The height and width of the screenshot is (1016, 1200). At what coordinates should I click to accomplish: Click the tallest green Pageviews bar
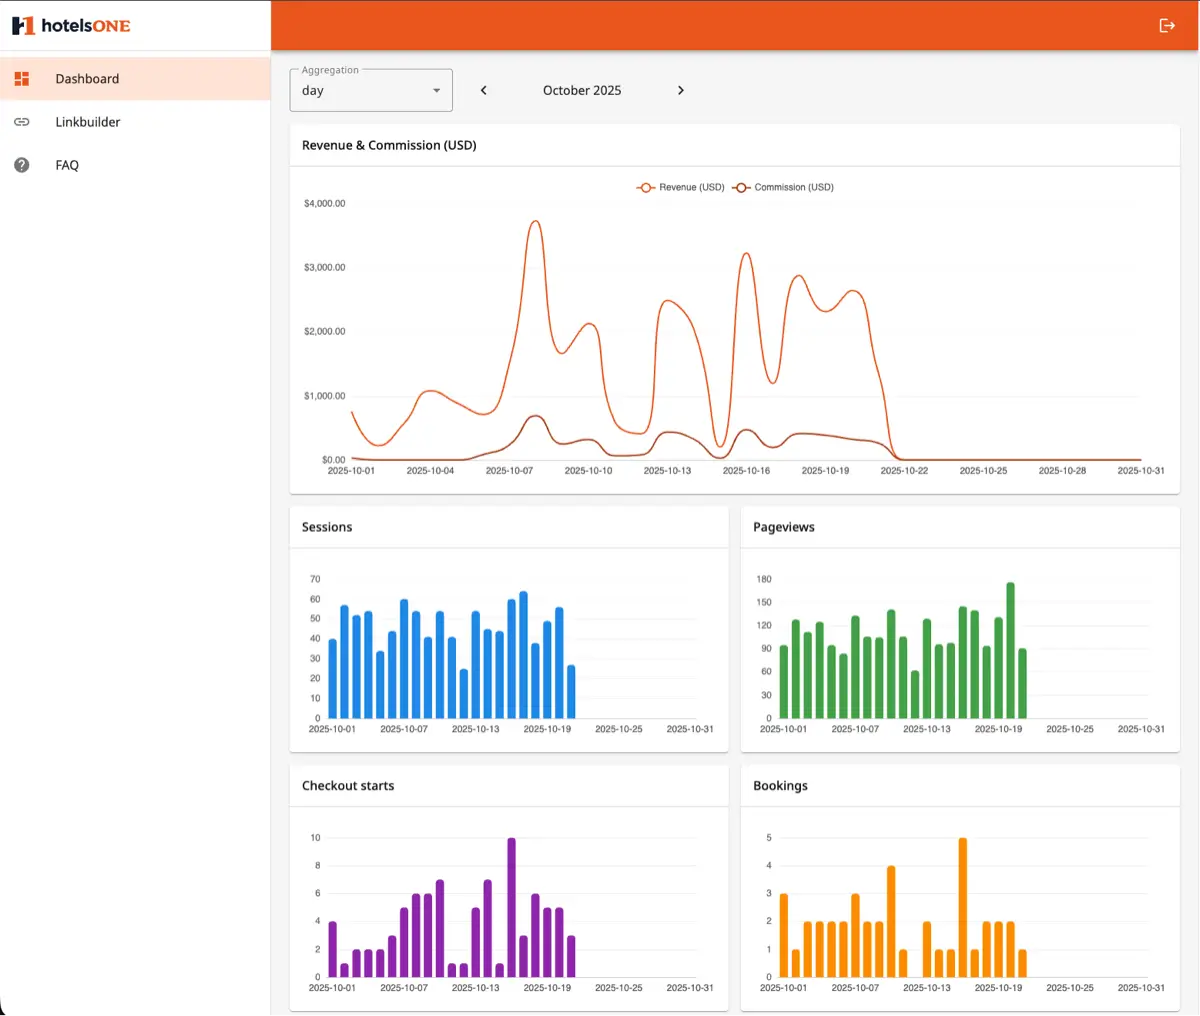click(x=1011, y=650)
